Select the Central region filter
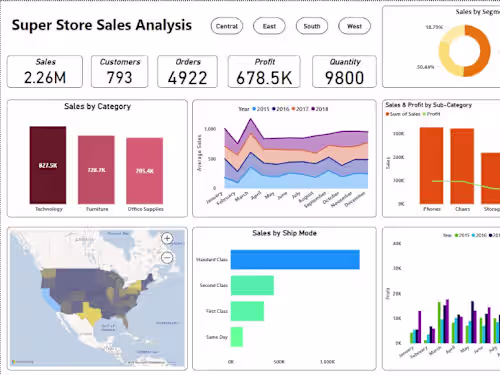 pyautogui.click(x=227, y=26)
